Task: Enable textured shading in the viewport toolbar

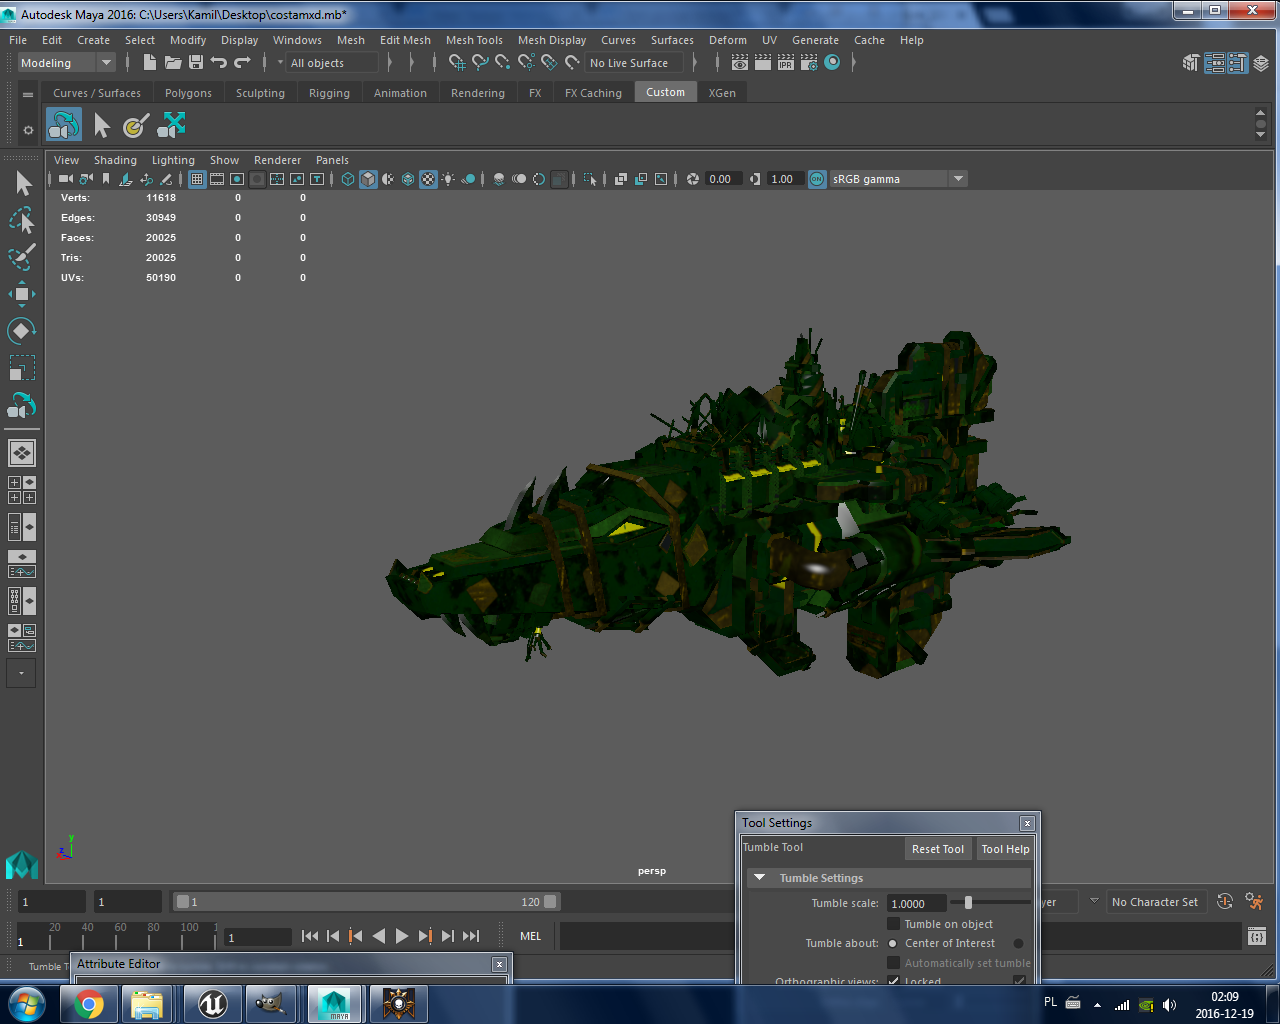Action: (428, 178)
